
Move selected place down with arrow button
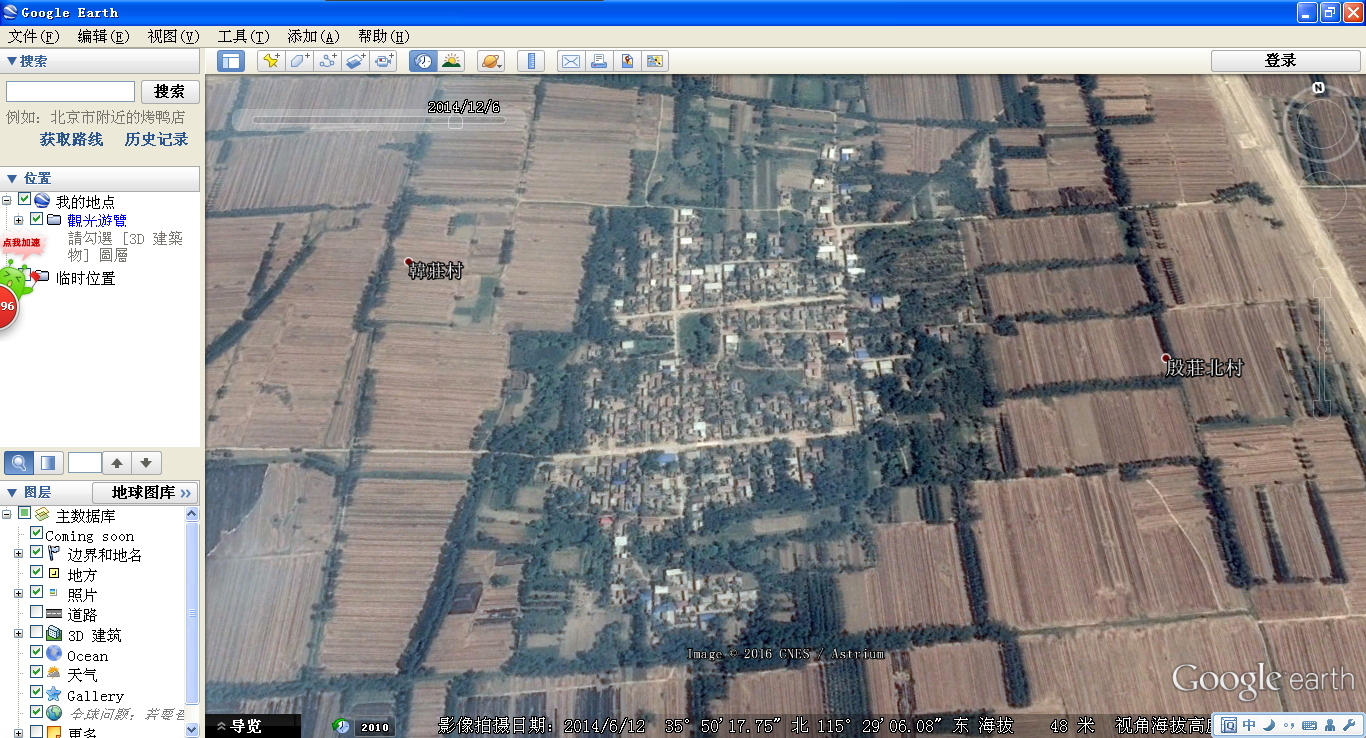pyautogui.click(x=146, y=463)
